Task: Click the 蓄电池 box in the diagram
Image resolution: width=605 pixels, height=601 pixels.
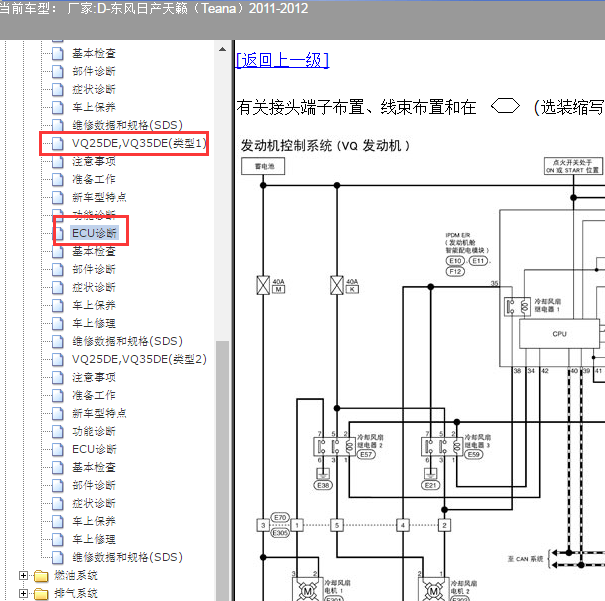Action: 263,166
